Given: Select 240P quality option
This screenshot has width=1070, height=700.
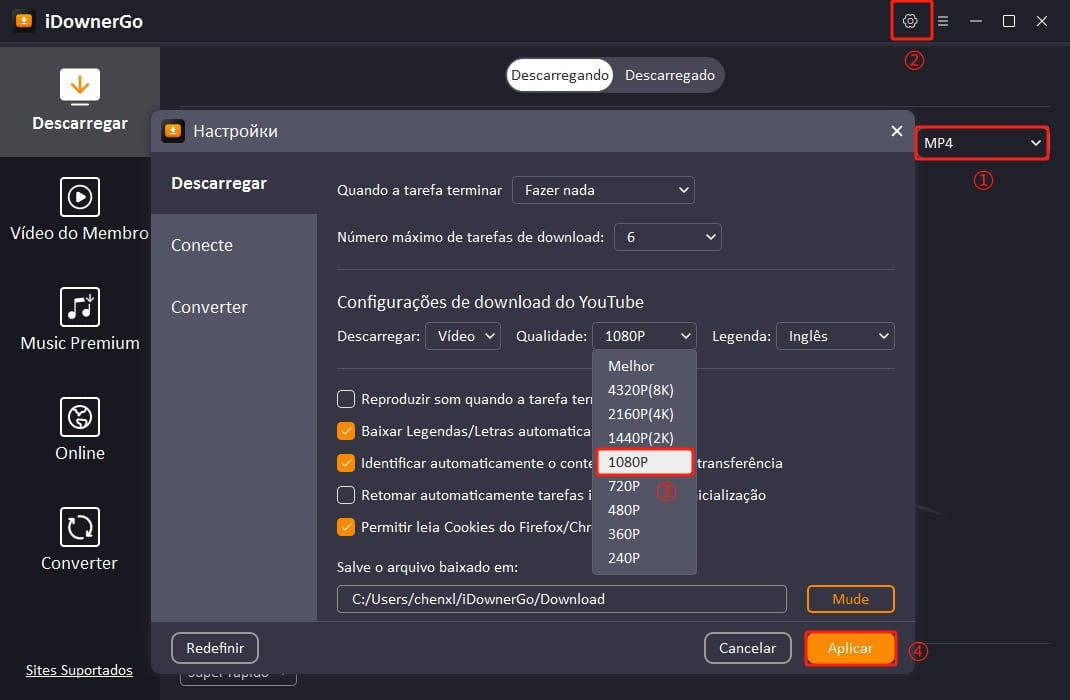Looking at the screenshot, I should (x=644, y=557).
